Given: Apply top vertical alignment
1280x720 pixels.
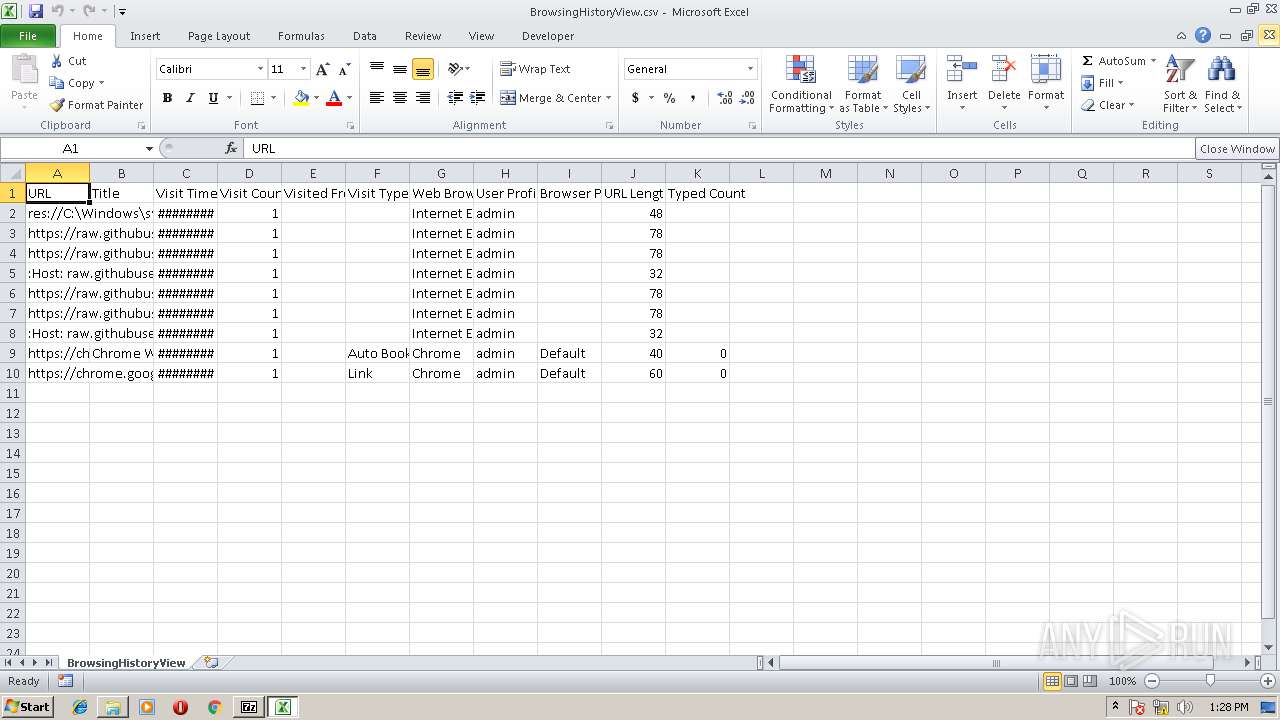Looking at the screenshot, I should coord(377,69).
